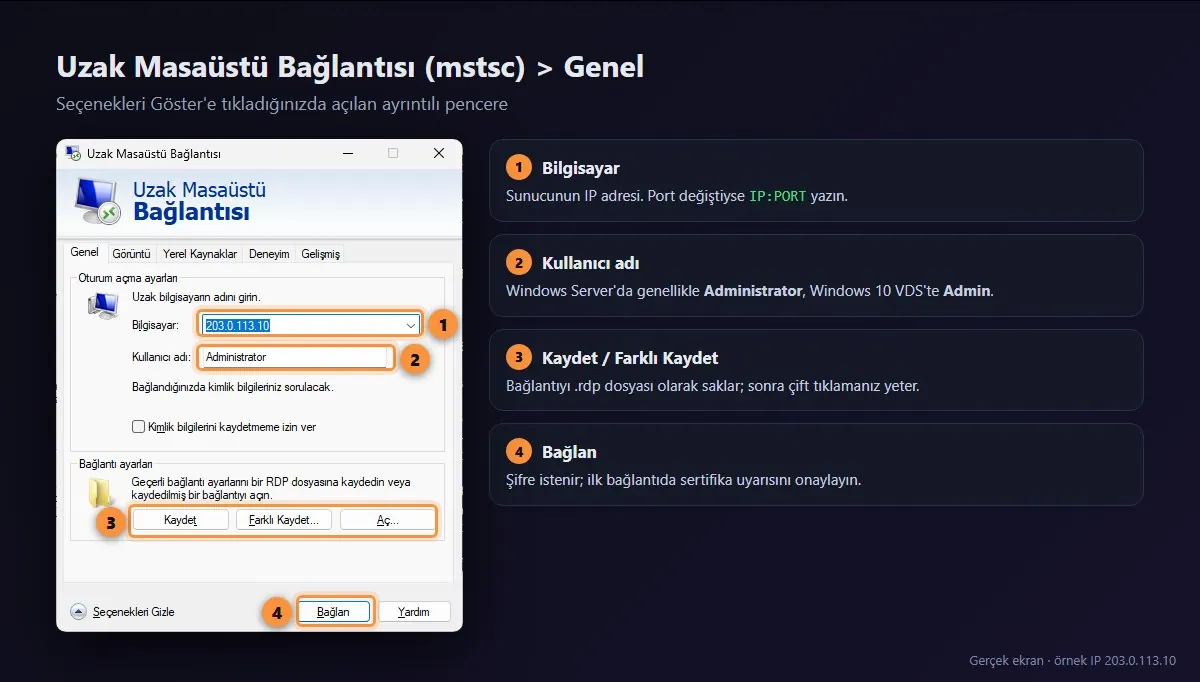Image resolution: width=1200 pixels, height=682 pixels.
Task: Click the Aç... button
Action: tap(387, 520)
